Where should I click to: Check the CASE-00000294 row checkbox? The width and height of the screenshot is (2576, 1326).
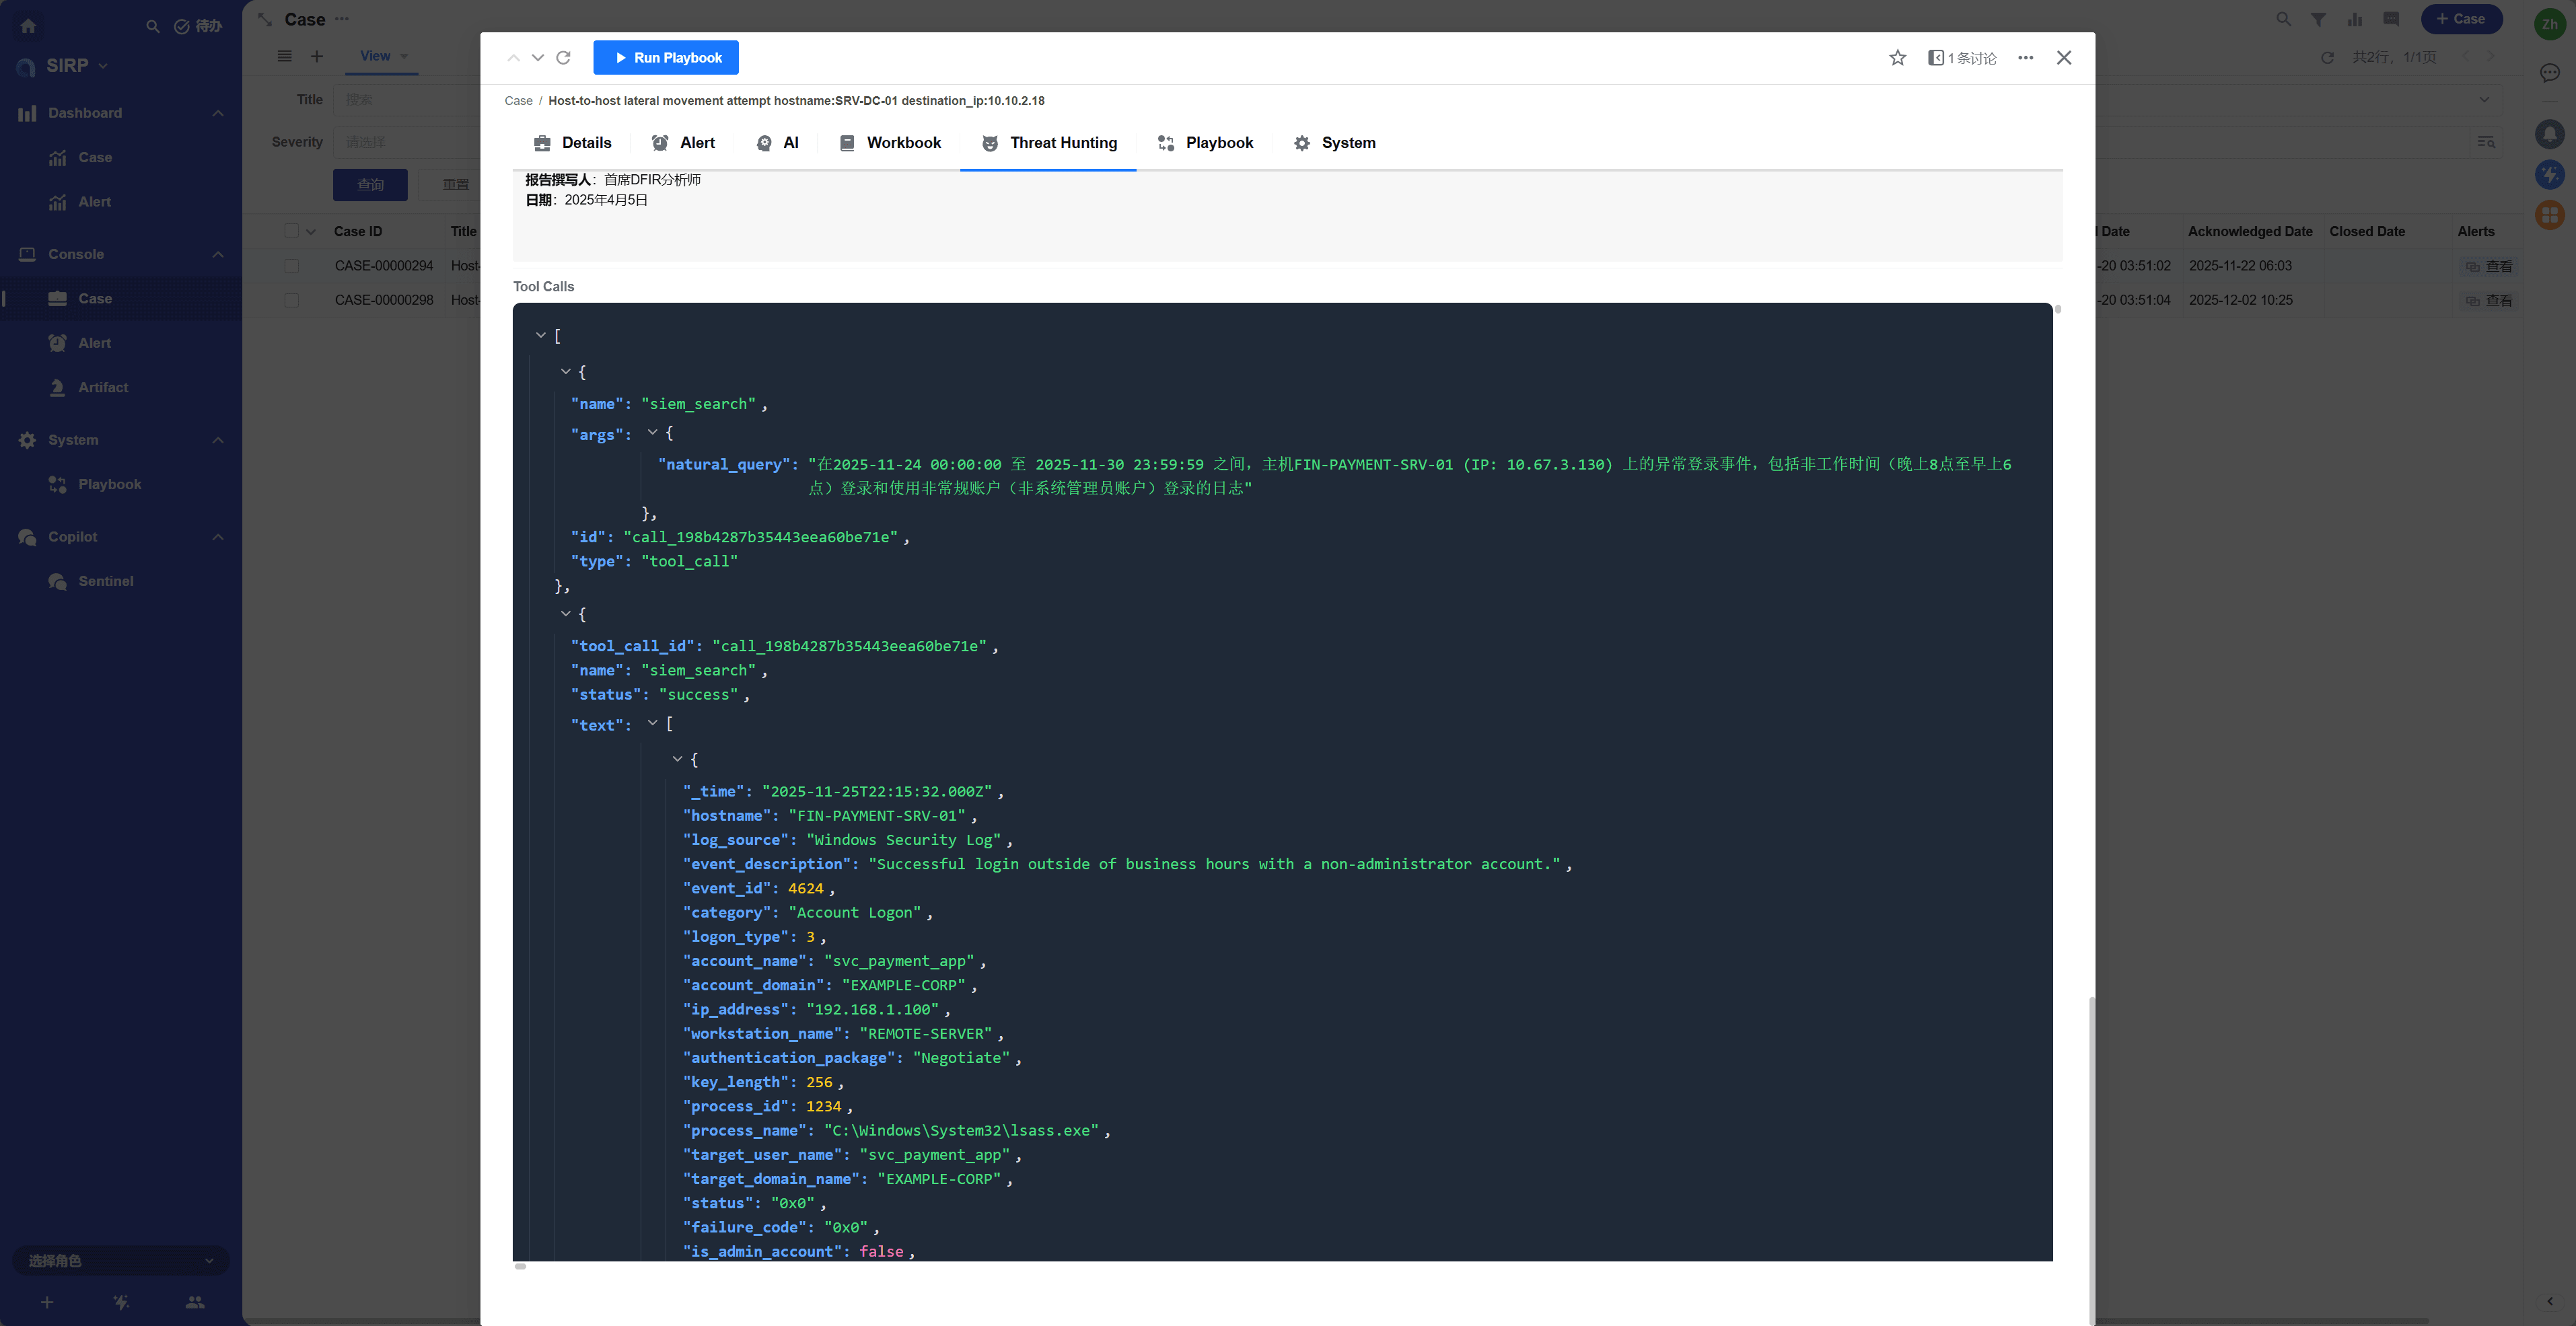[291, 266]
